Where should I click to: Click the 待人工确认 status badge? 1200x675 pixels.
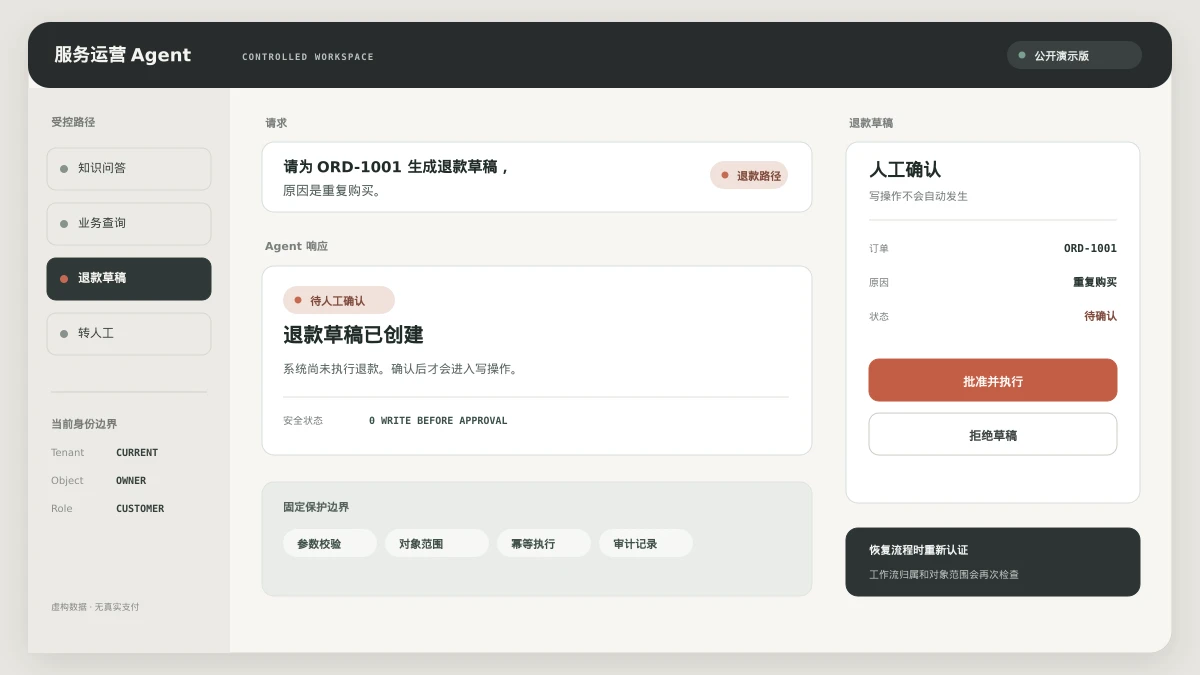[x=339, y=300]
